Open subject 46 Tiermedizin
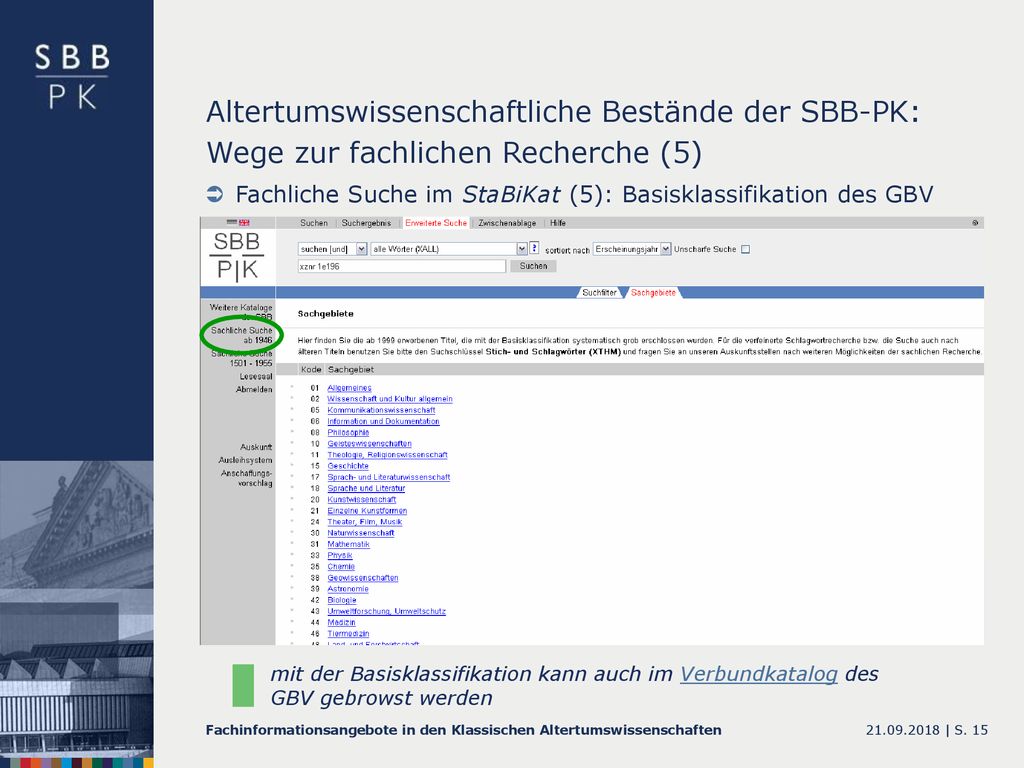The width and height of the screenshot is (1024, 768). tap(348, 633)
